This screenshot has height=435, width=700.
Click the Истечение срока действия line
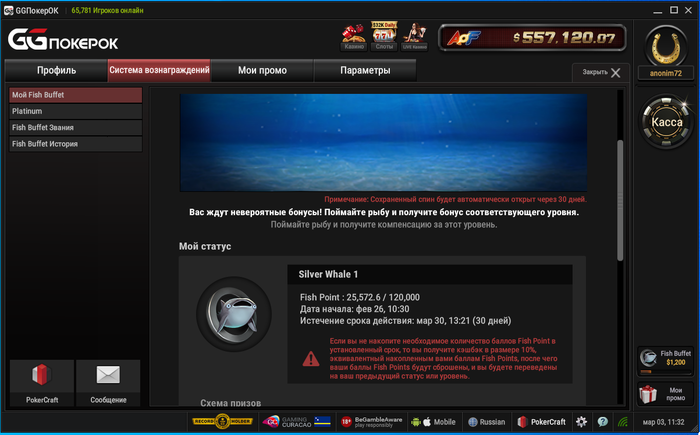405,321
